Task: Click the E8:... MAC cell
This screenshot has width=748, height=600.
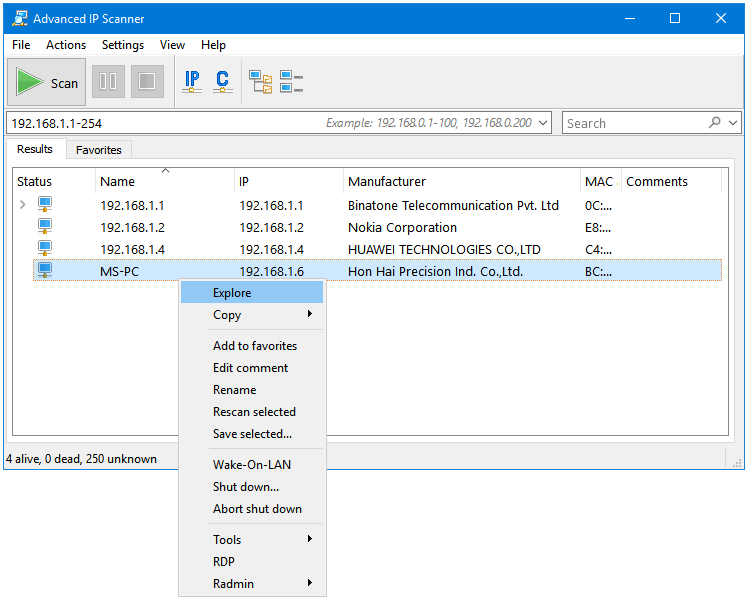Action: pyautogui.click(x=598, y=228)
